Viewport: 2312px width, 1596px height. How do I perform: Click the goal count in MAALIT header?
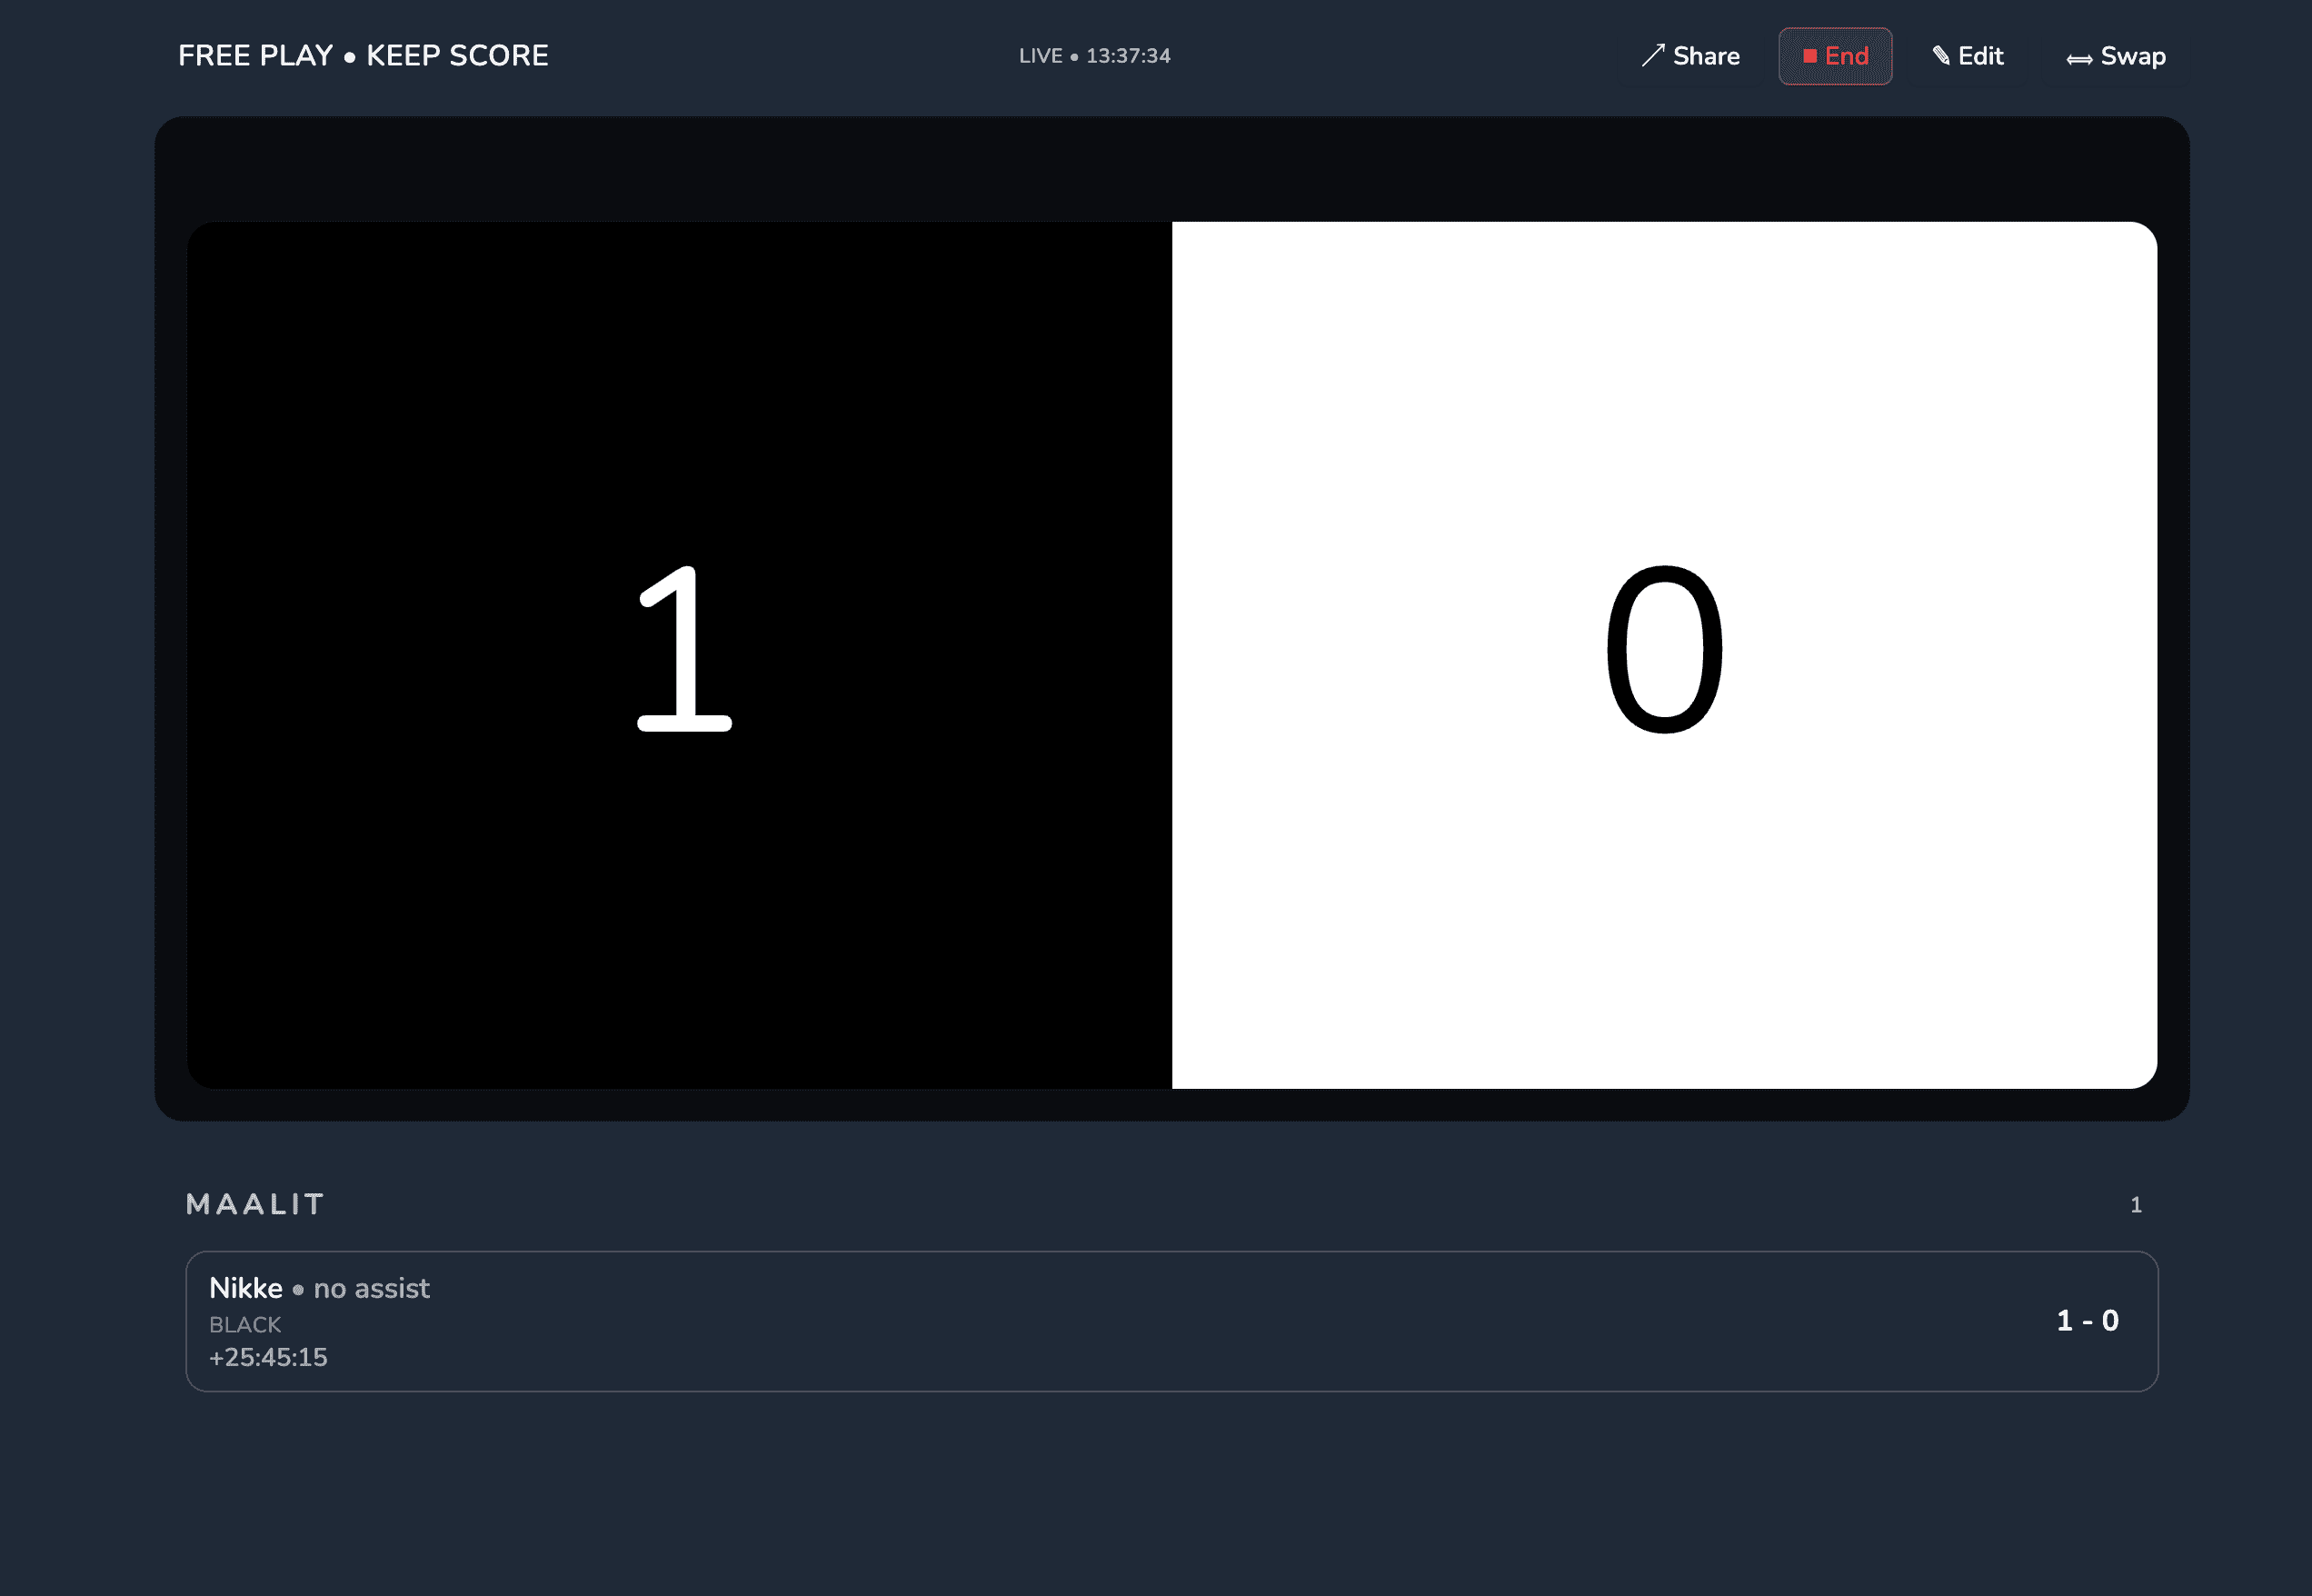(x=2135, y=1205)
